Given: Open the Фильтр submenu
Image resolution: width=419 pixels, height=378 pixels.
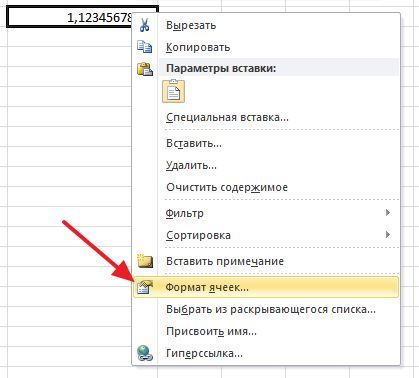Looking at the screenshot, I should pyautogui.click(x=266, y=213).
